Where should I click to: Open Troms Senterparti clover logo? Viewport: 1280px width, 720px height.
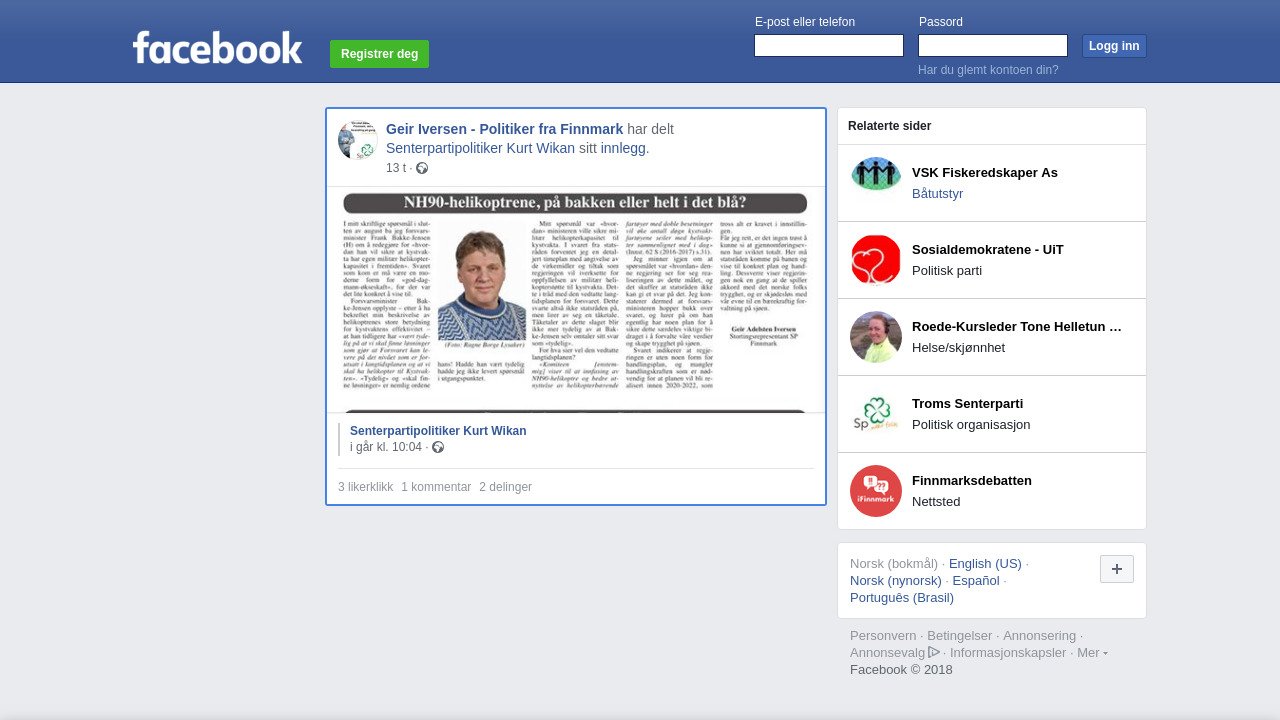(876, 414)
